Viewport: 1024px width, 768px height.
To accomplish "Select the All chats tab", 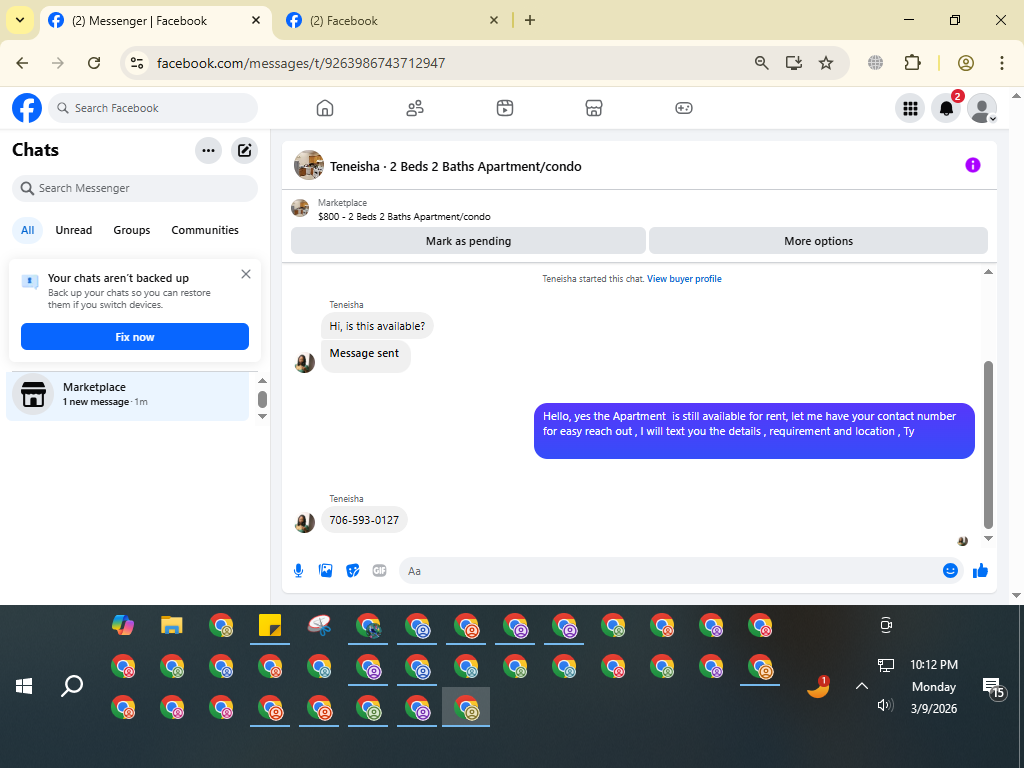I will point(27,230).
